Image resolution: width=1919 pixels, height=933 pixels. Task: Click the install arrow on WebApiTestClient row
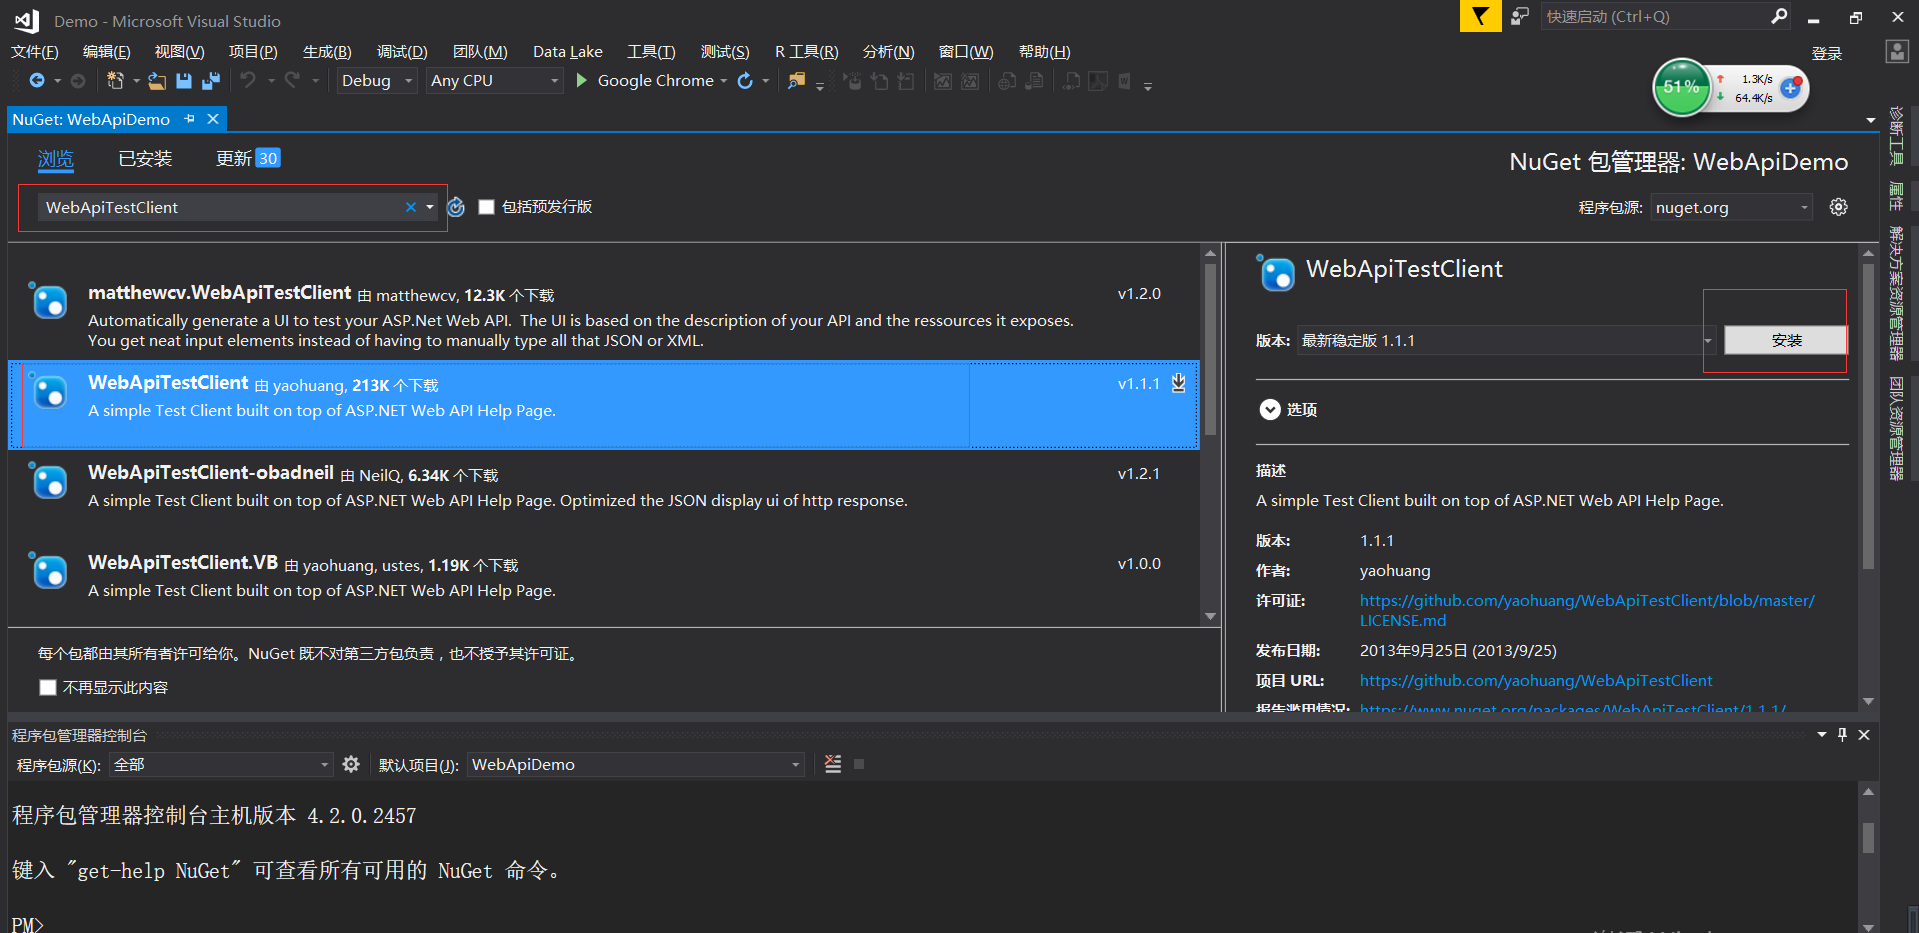[x=1179, y=383]
